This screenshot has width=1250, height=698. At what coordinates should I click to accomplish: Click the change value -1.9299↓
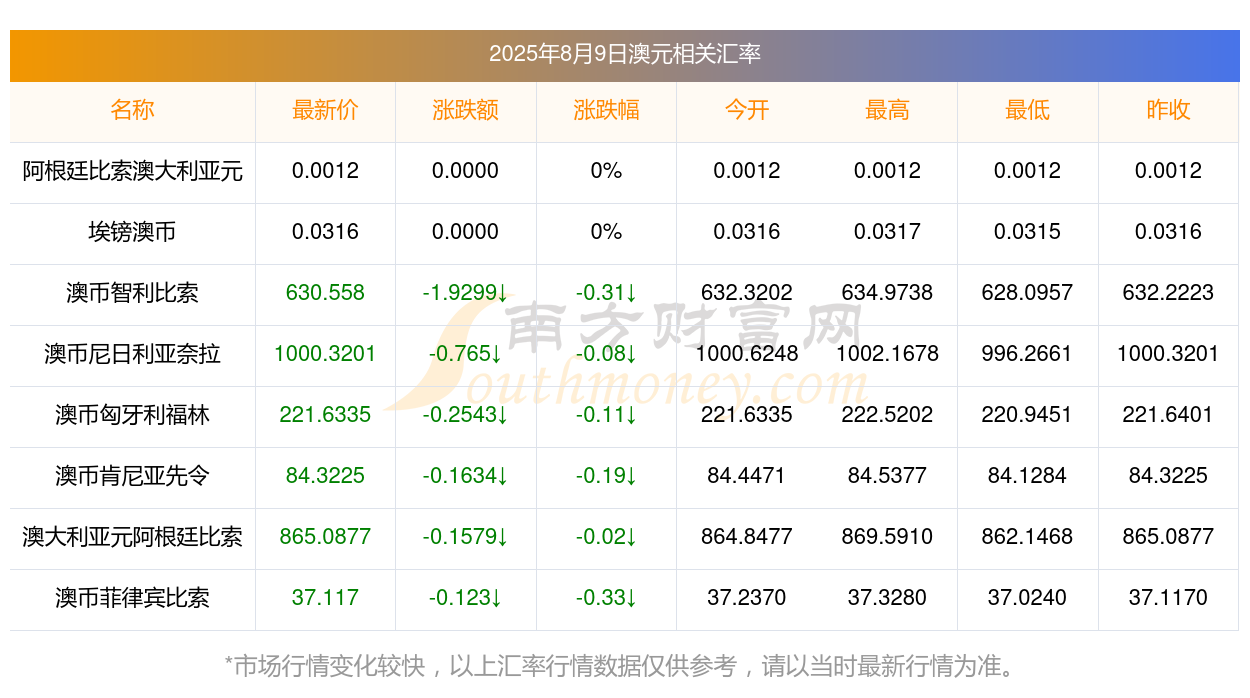[465, 293]
